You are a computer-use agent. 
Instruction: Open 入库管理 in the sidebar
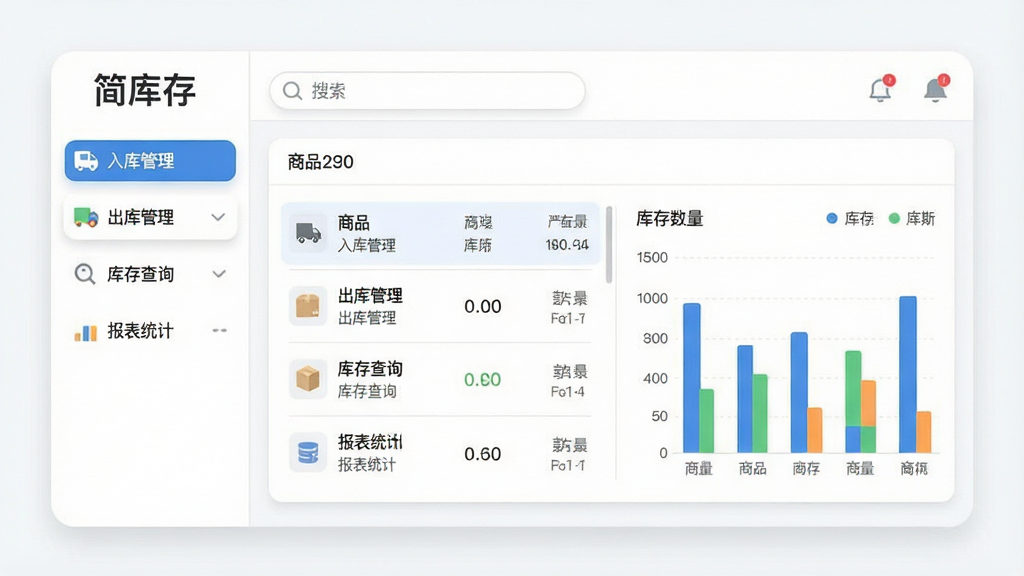[x=150, y=161]
